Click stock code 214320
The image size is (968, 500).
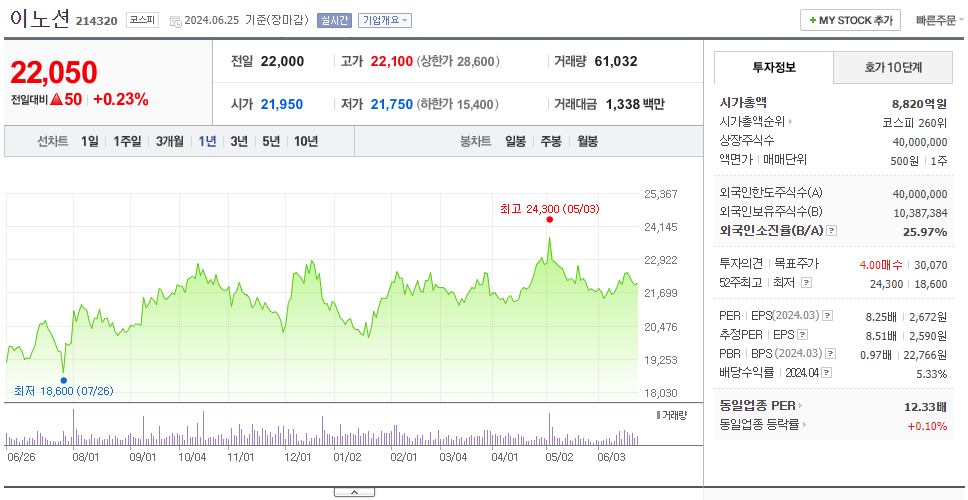point(96,21)
